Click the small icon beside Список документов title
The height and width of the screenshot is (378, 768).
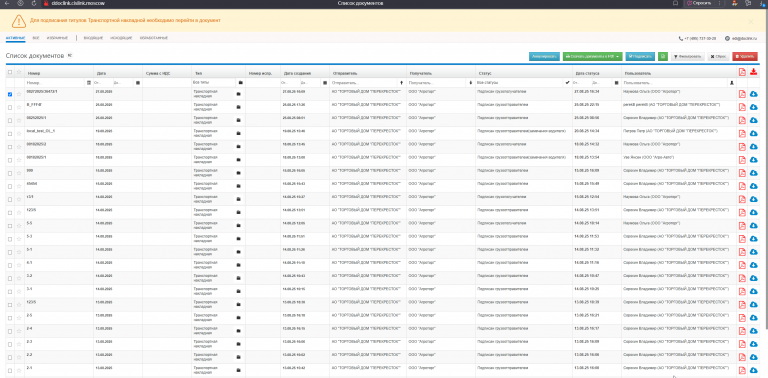pyautogui.click(x=70, y=55)
